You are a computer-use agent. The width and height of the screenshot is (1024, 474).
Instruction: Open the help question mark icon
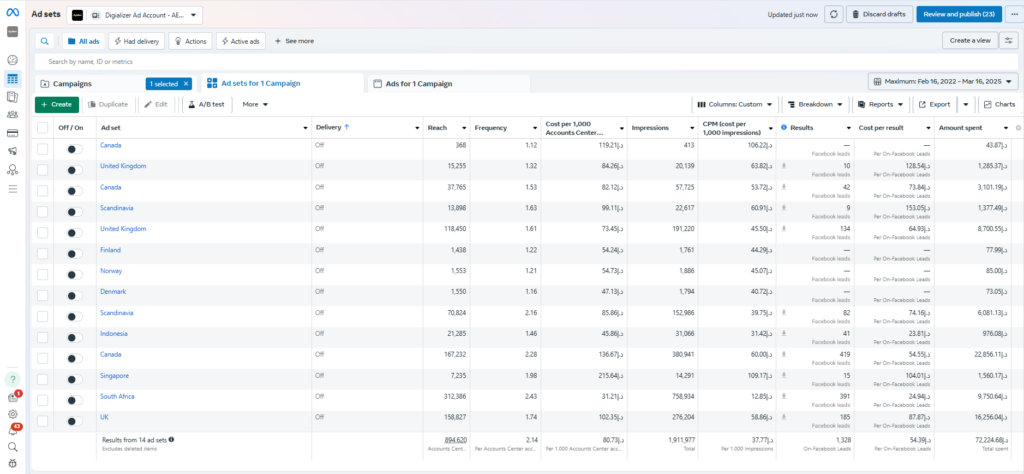pos(12,380)
